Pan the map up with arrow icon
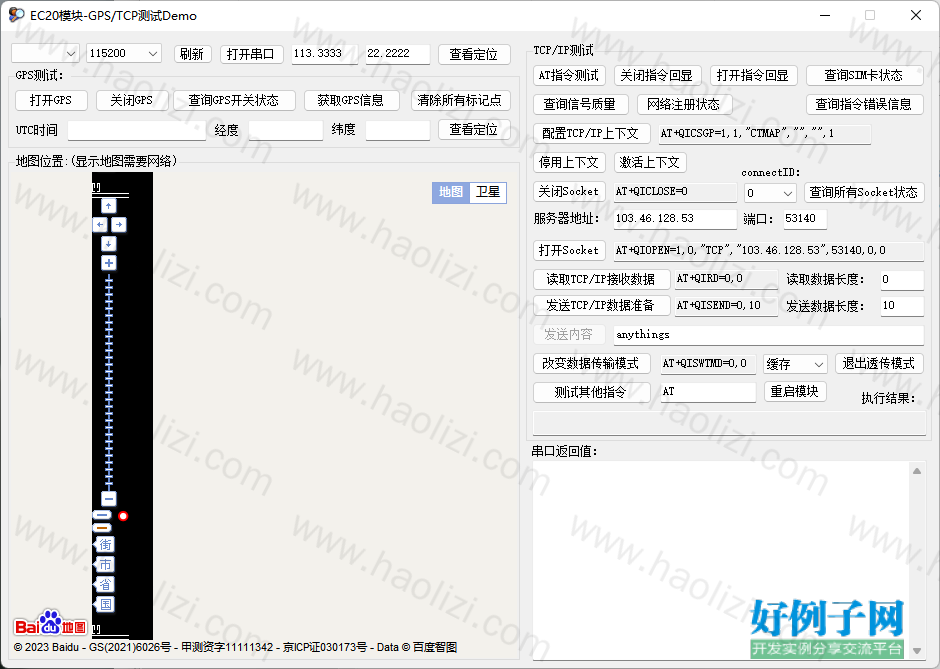 coord(109,206)
